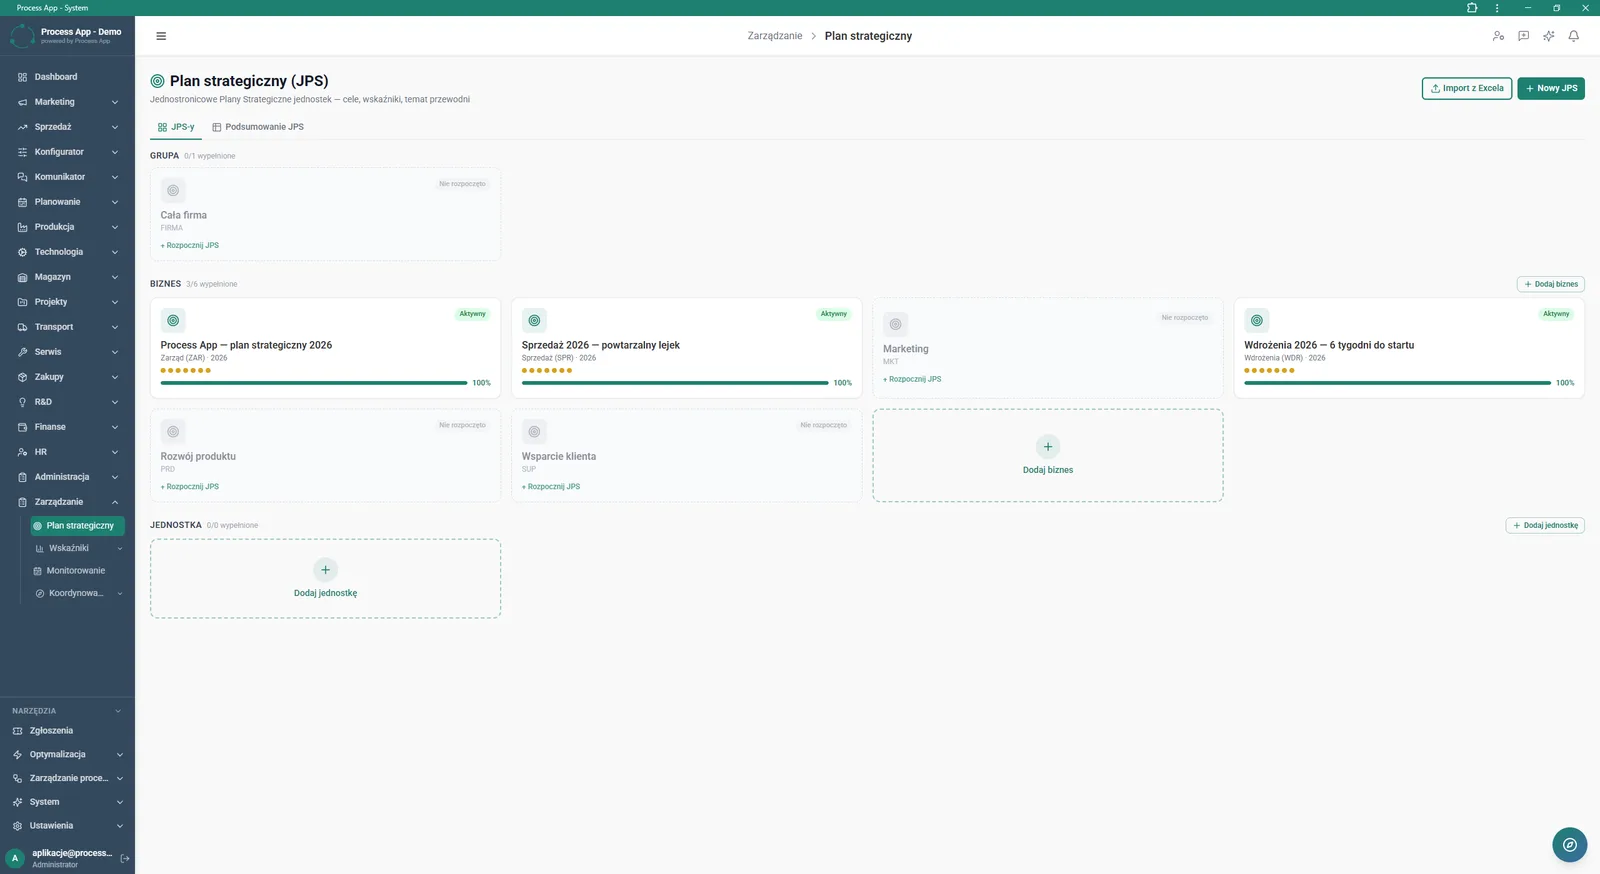Open Wdrożenia 2026 — 6 tygodni do startu
The width and height of the screenshot is (1600, 874).
pyautogui.click(x=1409, y=348)
